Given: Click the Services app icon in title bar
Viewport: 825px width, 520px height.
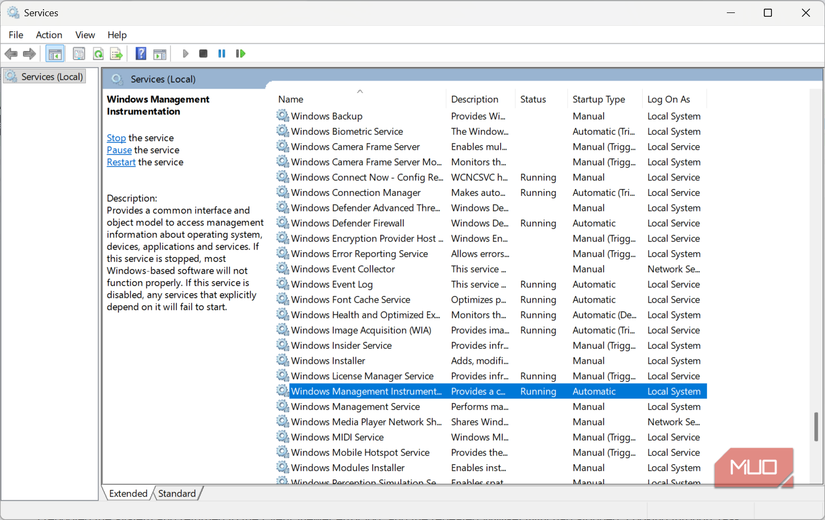Looking at the screenshot, I should tap(13, 12).
